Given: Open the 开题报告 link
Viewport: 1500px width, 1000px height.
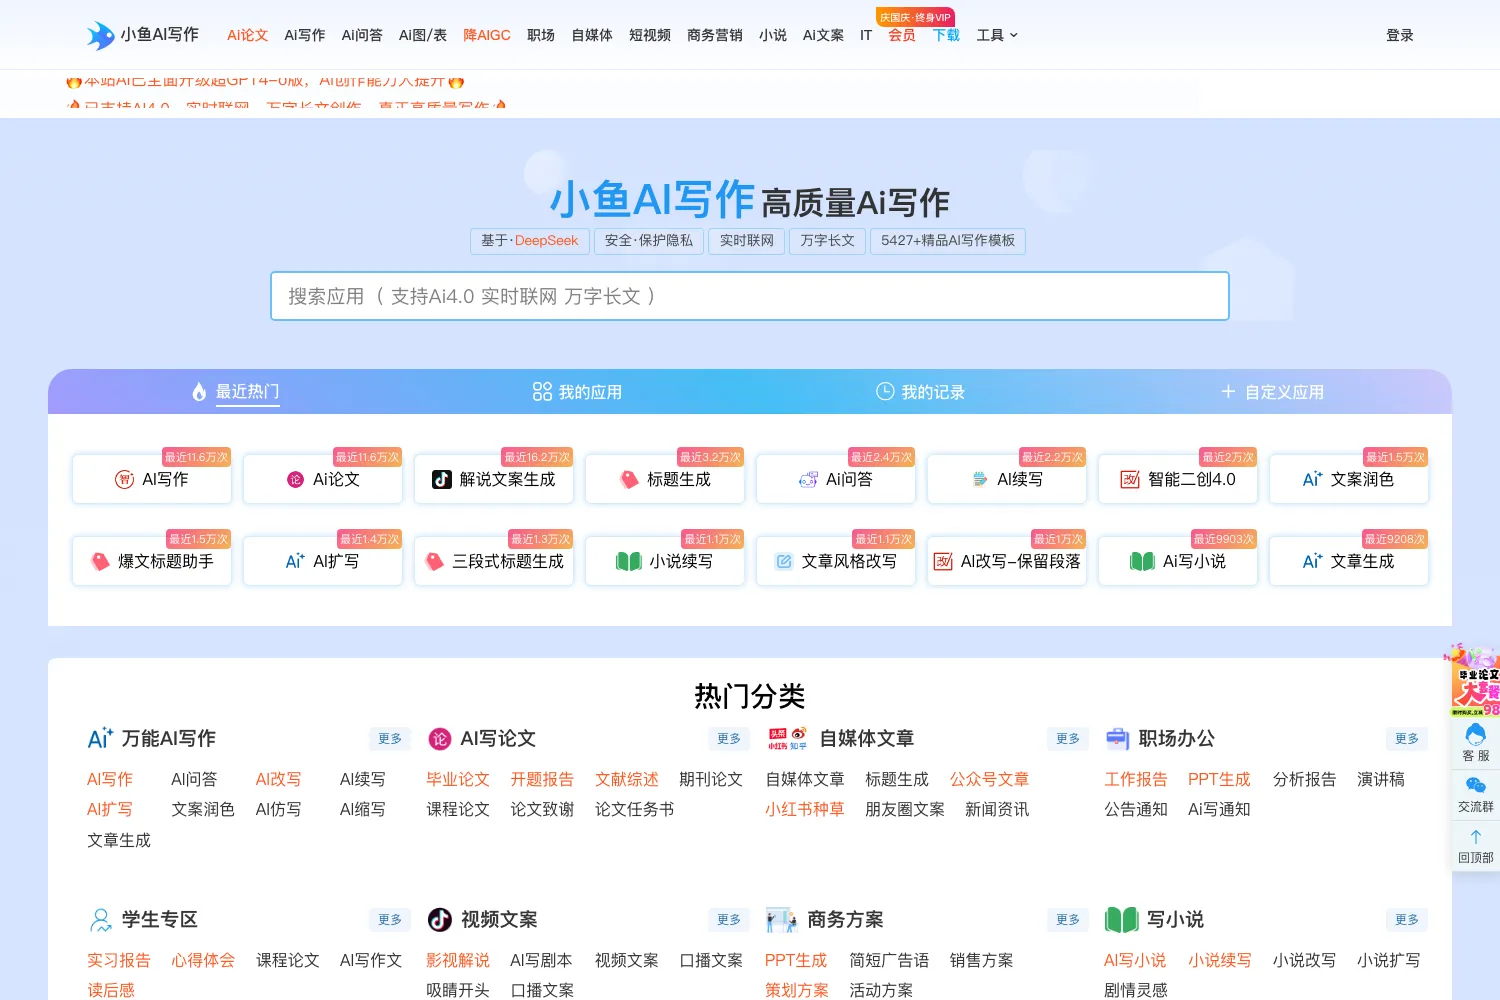Looking at the screenshot, I should pyautogui.click(x=542, y=779).
